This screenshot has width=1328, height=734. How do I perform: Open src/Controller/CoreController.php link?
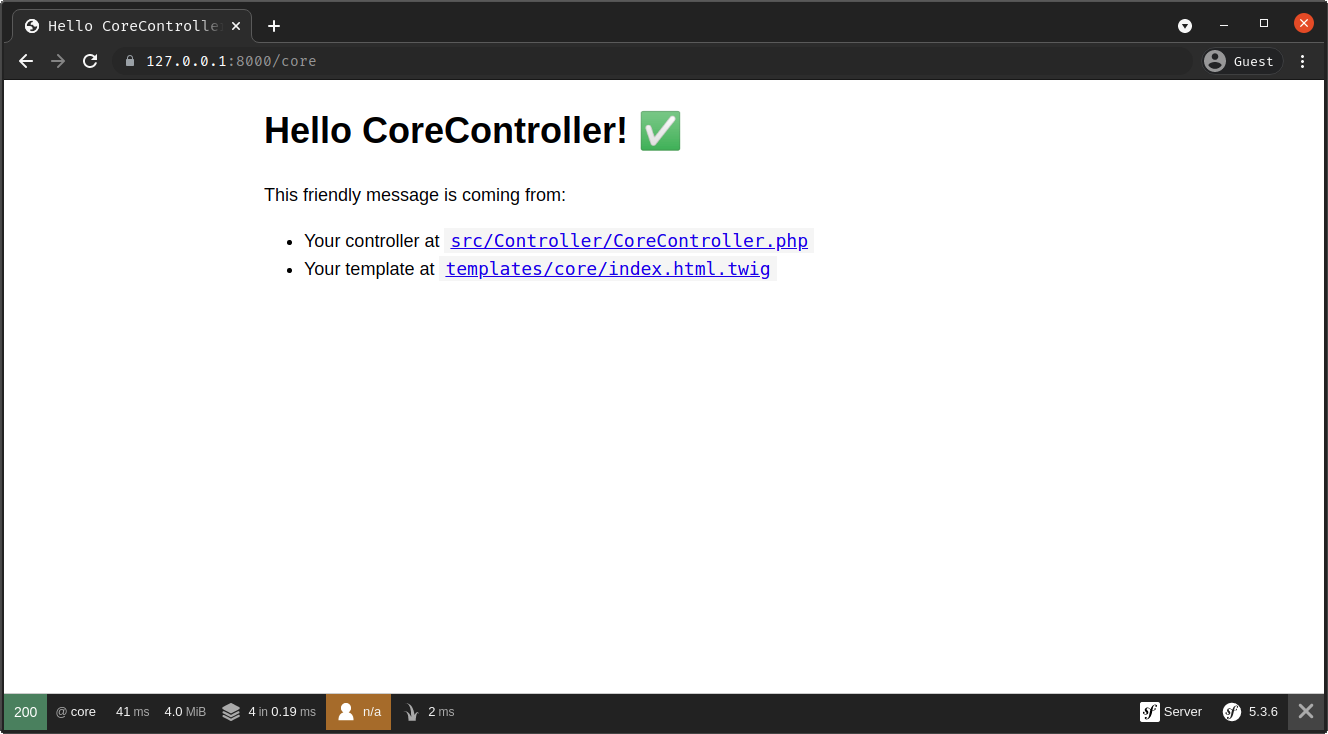point(629,241)
